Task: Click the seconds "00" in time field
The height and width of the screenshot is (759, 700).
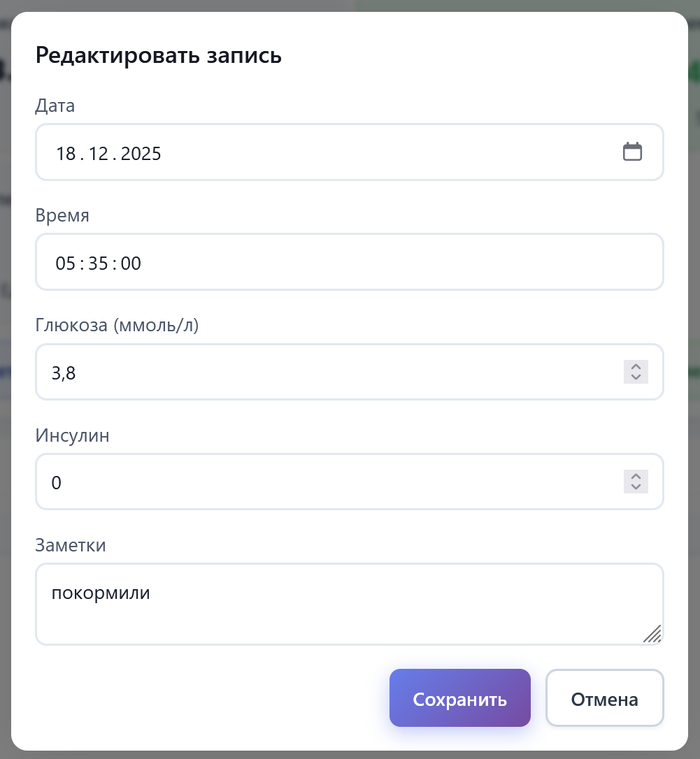Action: 131,263
